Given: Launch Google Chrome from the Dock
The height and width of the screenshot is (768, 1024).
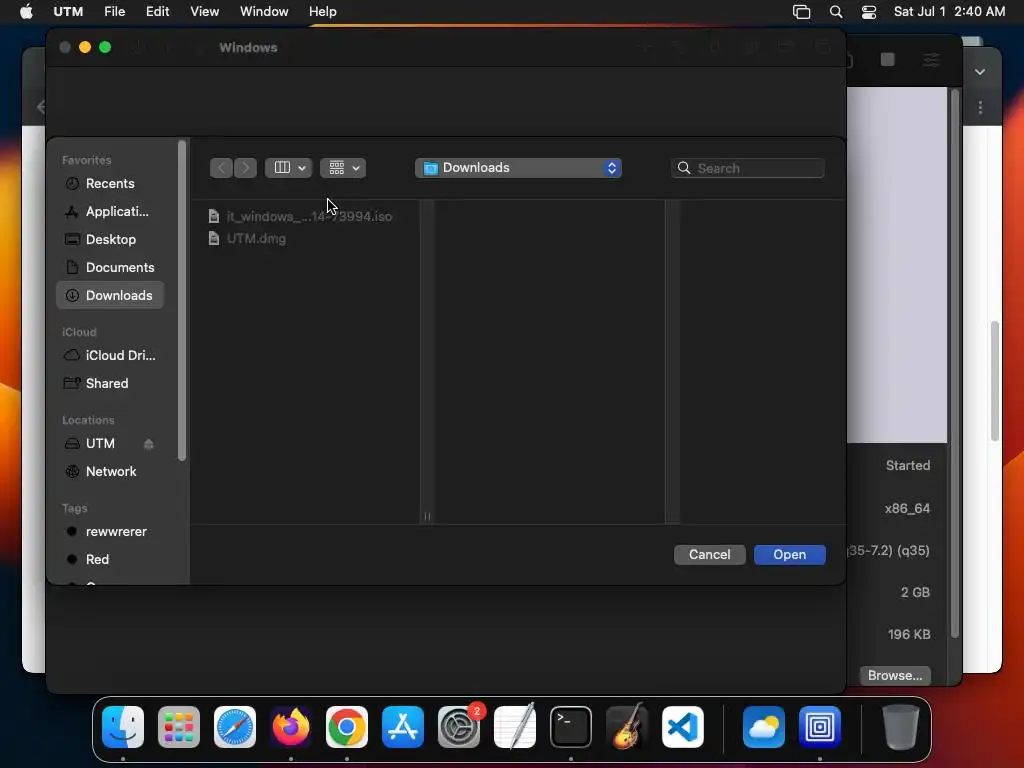Looking at the screenshot, I should (x=347, y=727).
